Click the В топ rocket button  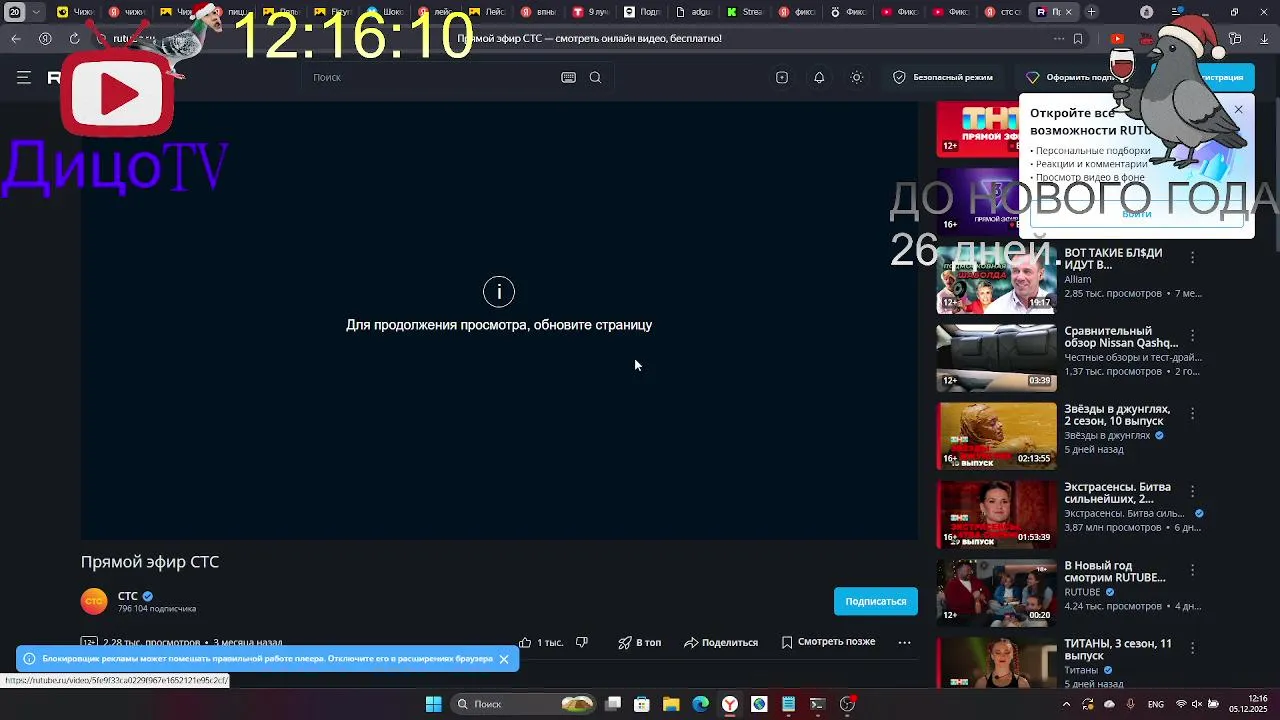[640, 642]
